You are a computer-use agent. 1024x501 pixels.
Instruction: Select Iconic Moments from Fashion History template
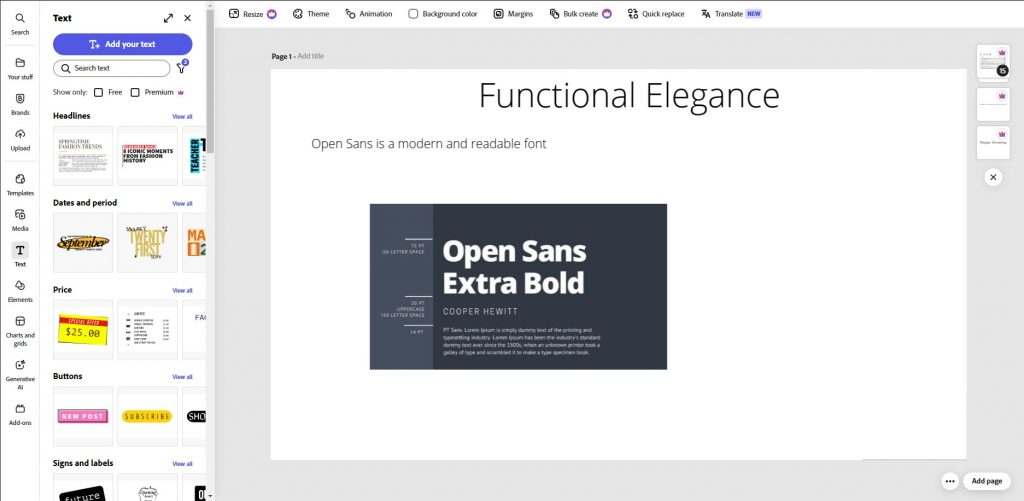tap(148, 155)
